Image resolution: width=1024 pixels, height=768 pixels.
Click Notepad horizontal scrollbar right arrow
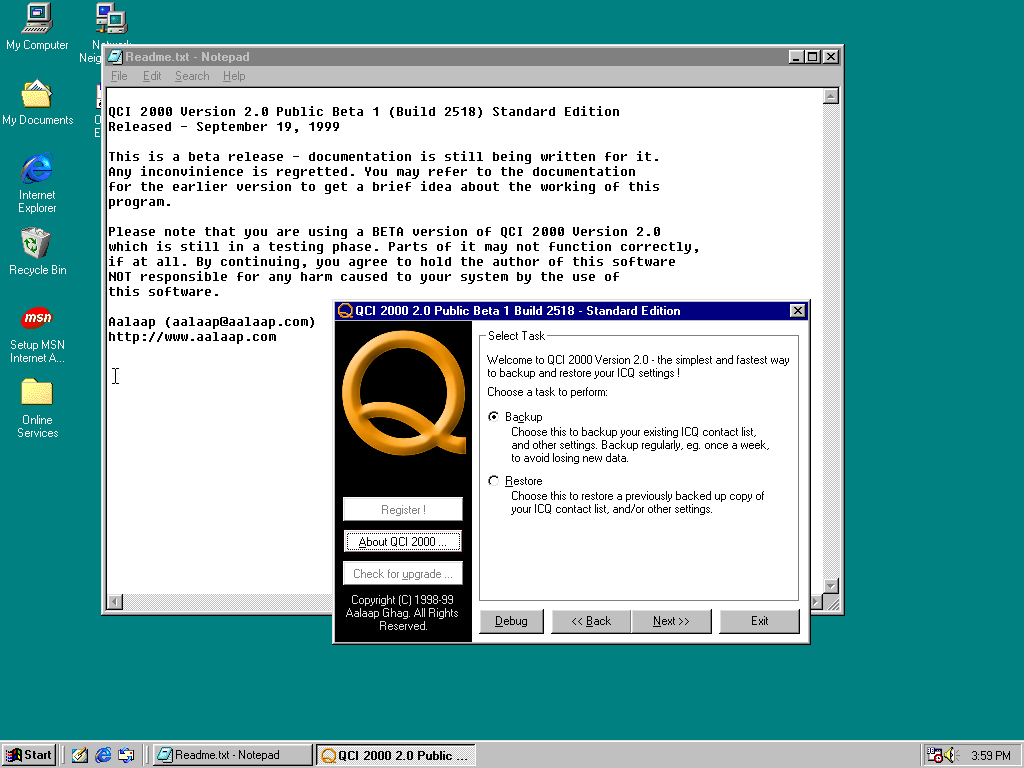(816, 601)
